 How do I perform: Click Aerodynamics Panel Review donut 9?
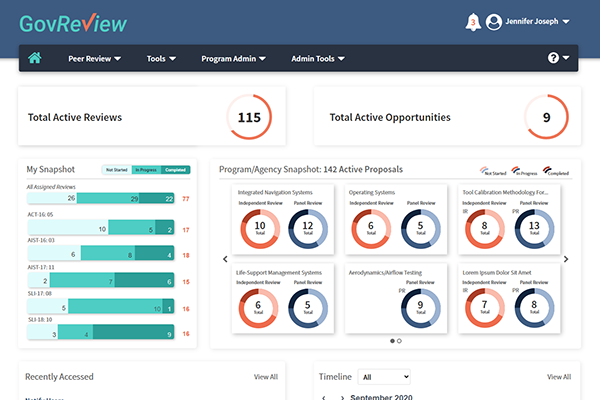click(x=421, y=308)
